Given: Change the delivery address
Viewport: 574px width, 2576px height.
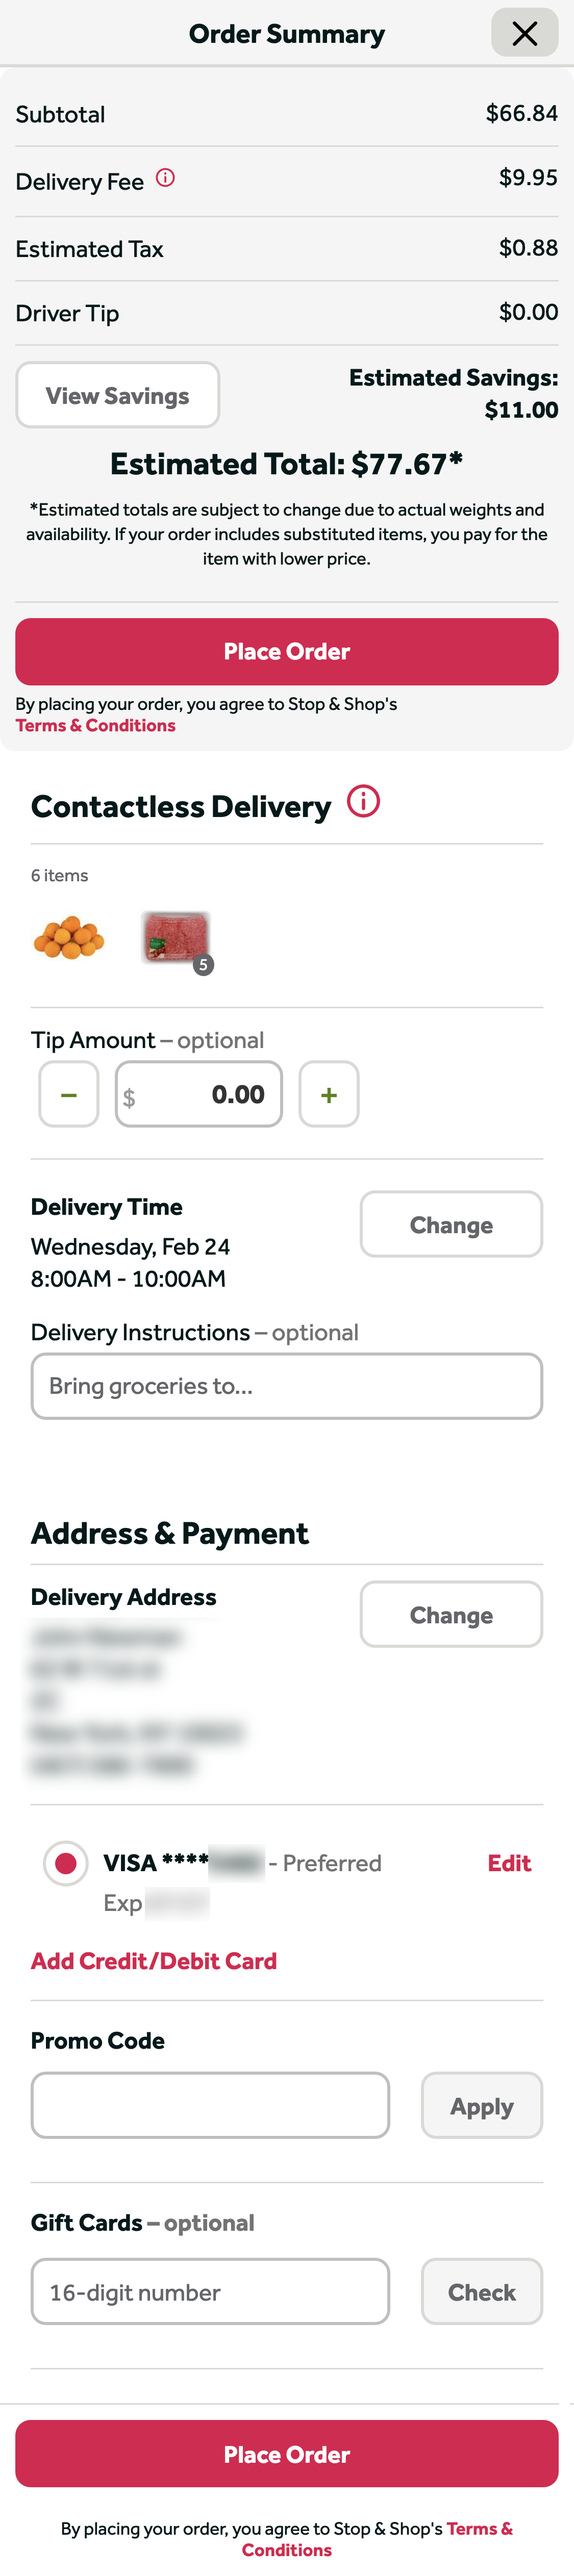Looking at the screenshot, I should [x=451, y=1613].
